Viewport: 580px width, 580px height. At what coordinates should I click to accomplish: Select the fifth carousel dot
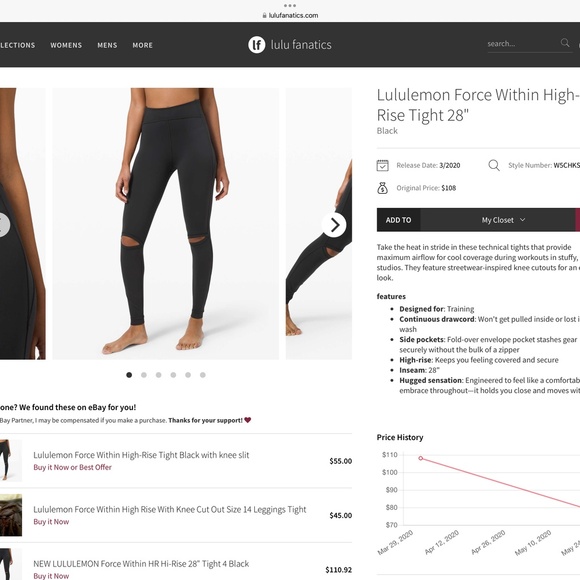188,375
